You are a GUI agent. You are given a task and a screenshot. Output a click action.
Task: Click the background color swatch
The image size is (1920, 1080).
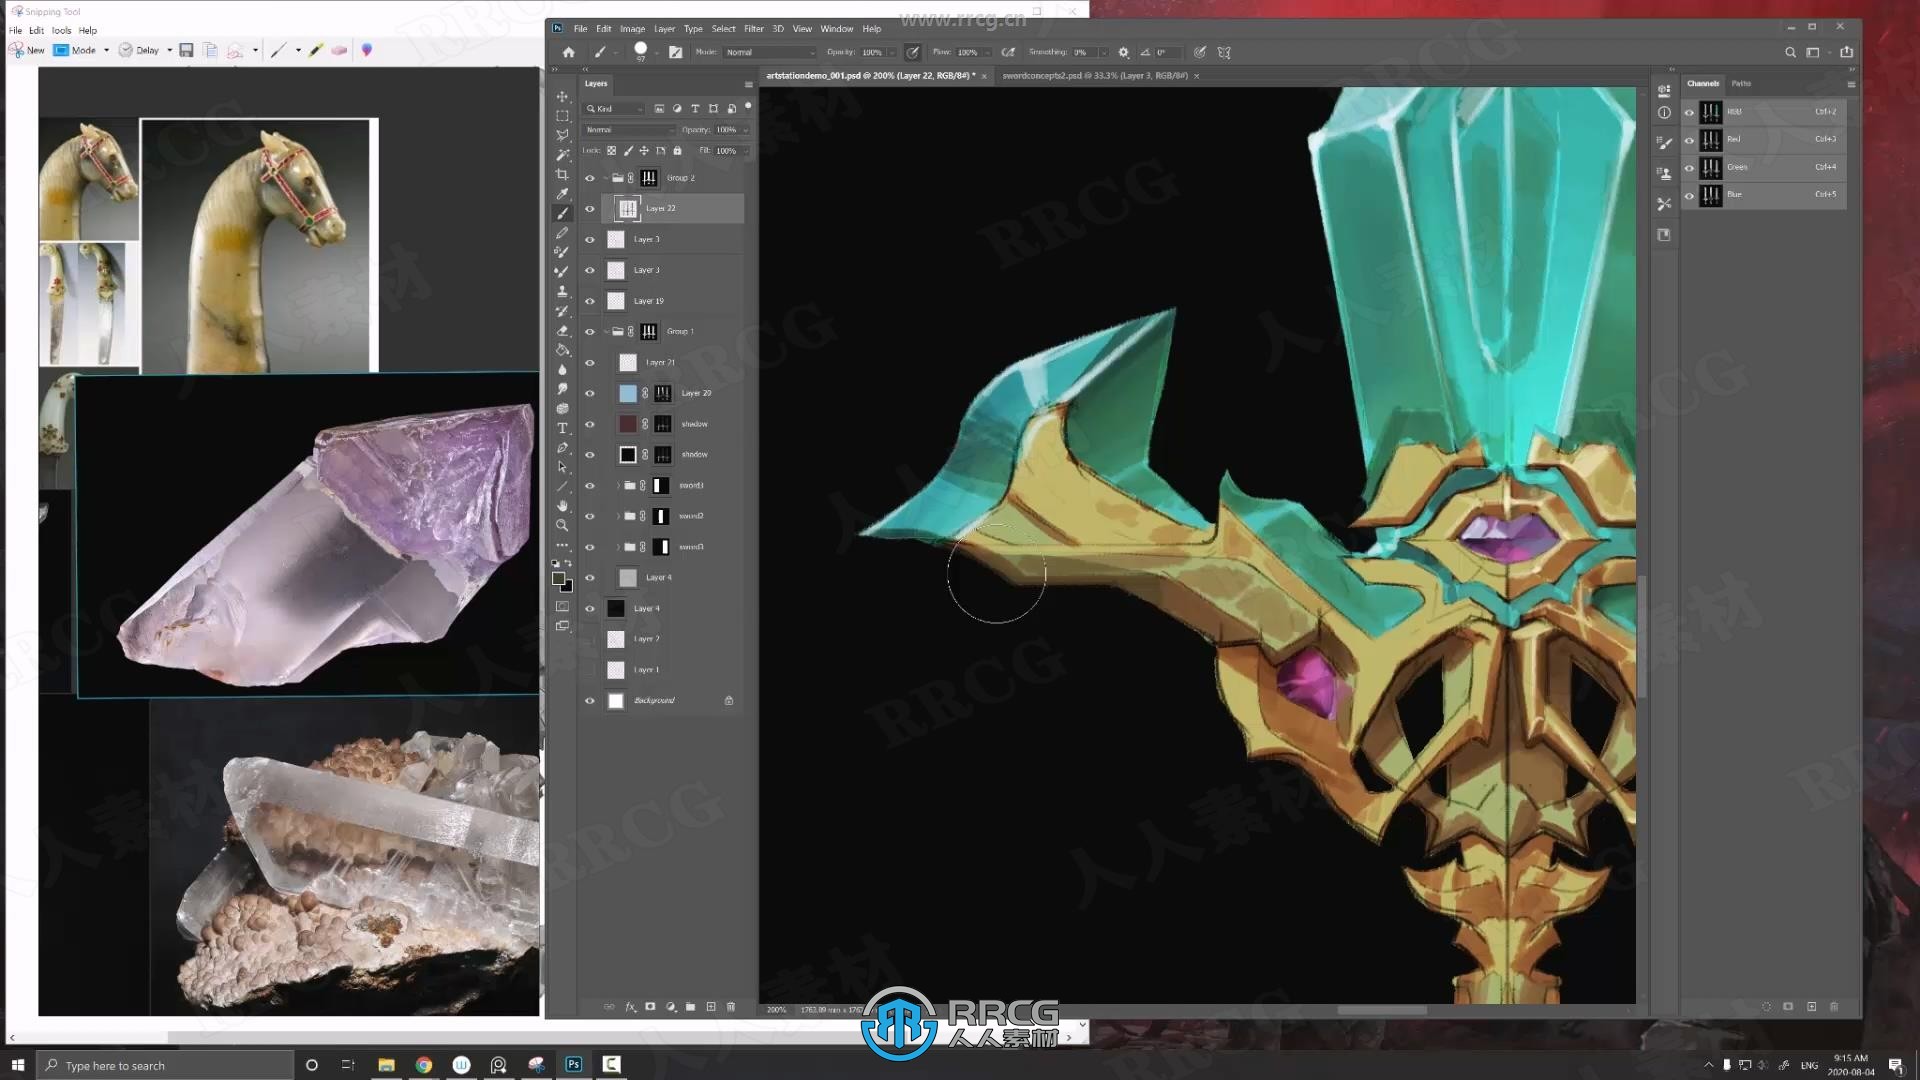point(567,587)
